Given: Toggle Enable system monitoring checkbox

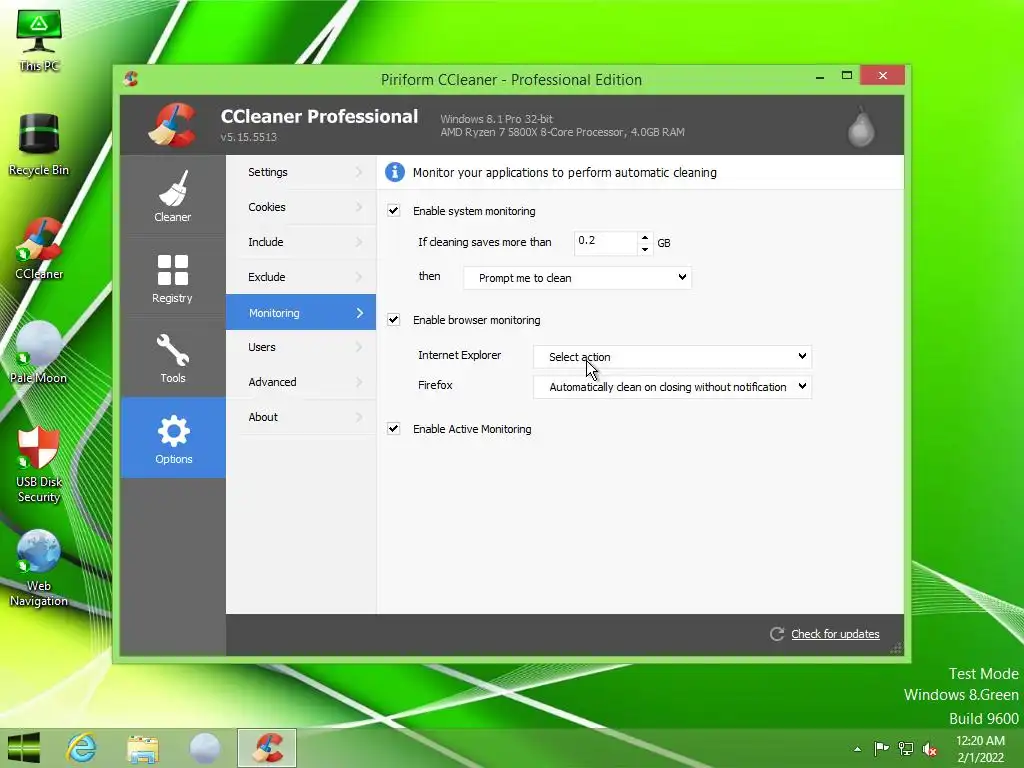Looking at the screenshot, I should [394, 210].
